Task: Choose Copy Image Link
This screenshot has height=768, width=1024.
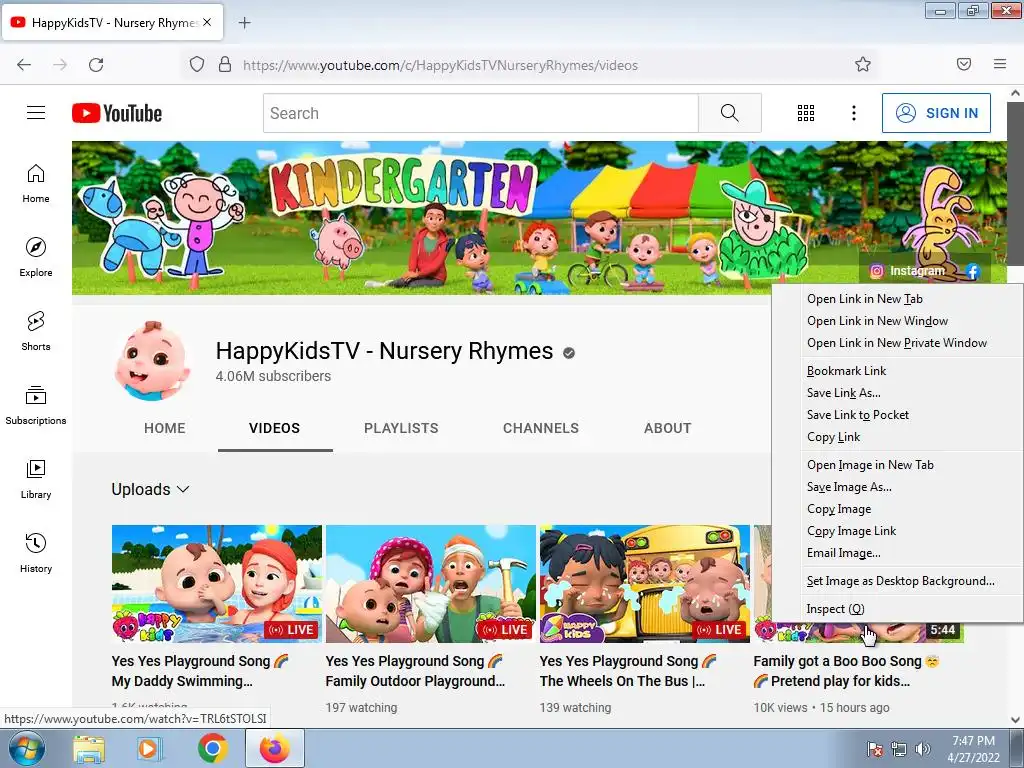Action: [897, 531]
